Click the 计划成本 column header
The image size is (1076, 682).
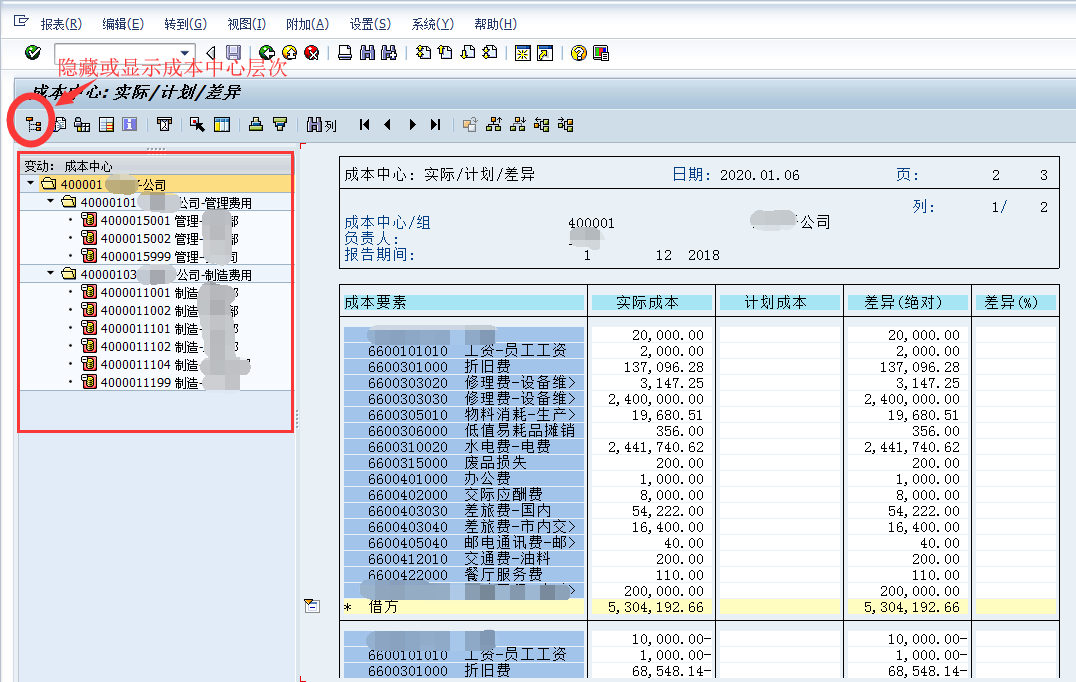coord(779,303)
